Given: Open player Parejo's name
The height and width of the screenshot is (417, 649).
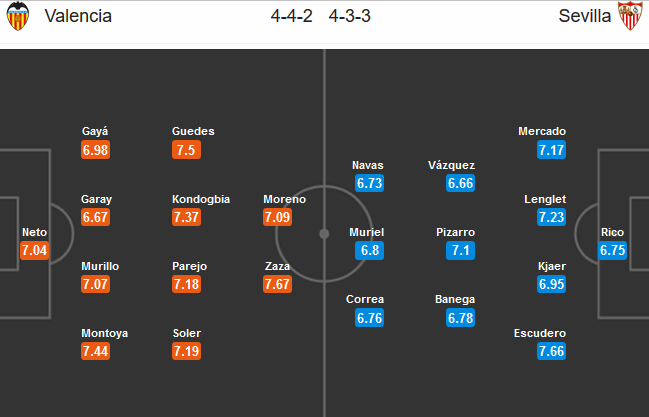Looking at the screenshot, I should point(189,266).
